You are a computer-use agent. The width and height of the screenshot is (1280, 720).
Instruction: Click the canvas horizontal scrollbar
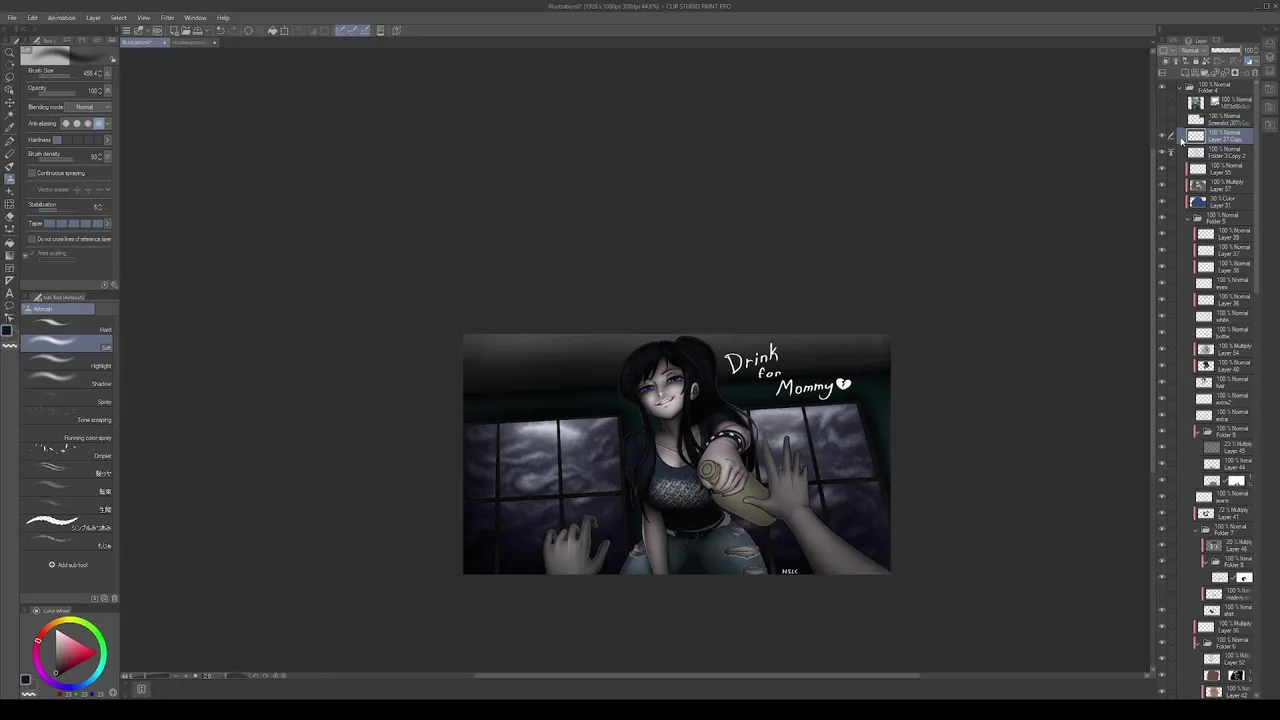[x=696, y=676]
